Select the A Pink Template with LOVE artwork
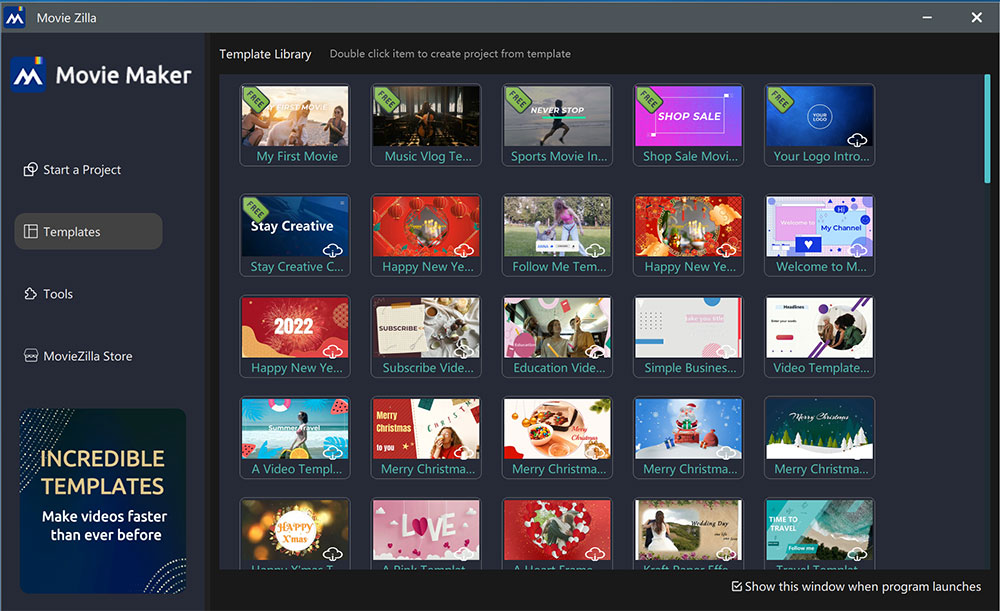This screenshot has width=1000, height=611. tap(426, 530)
